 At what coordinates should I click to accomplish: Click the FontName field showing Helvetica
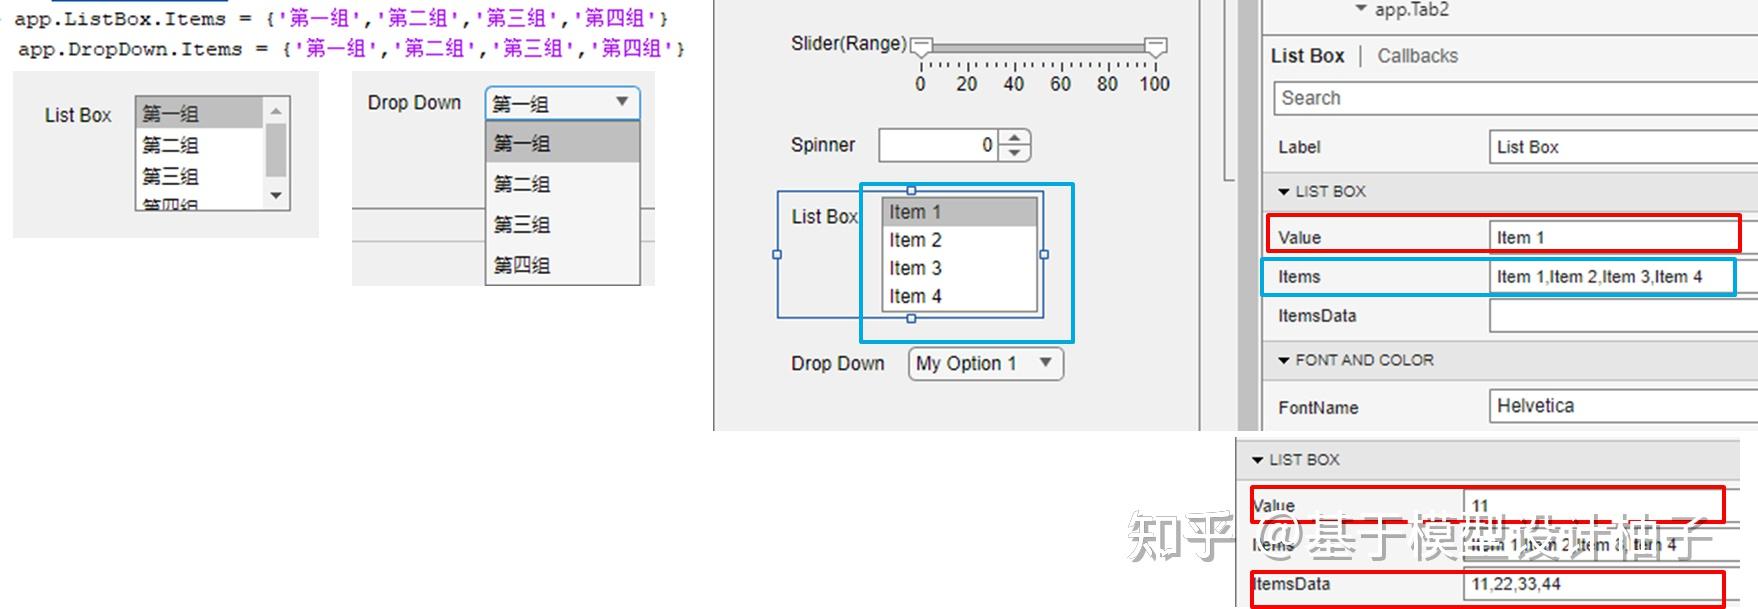1618,406
